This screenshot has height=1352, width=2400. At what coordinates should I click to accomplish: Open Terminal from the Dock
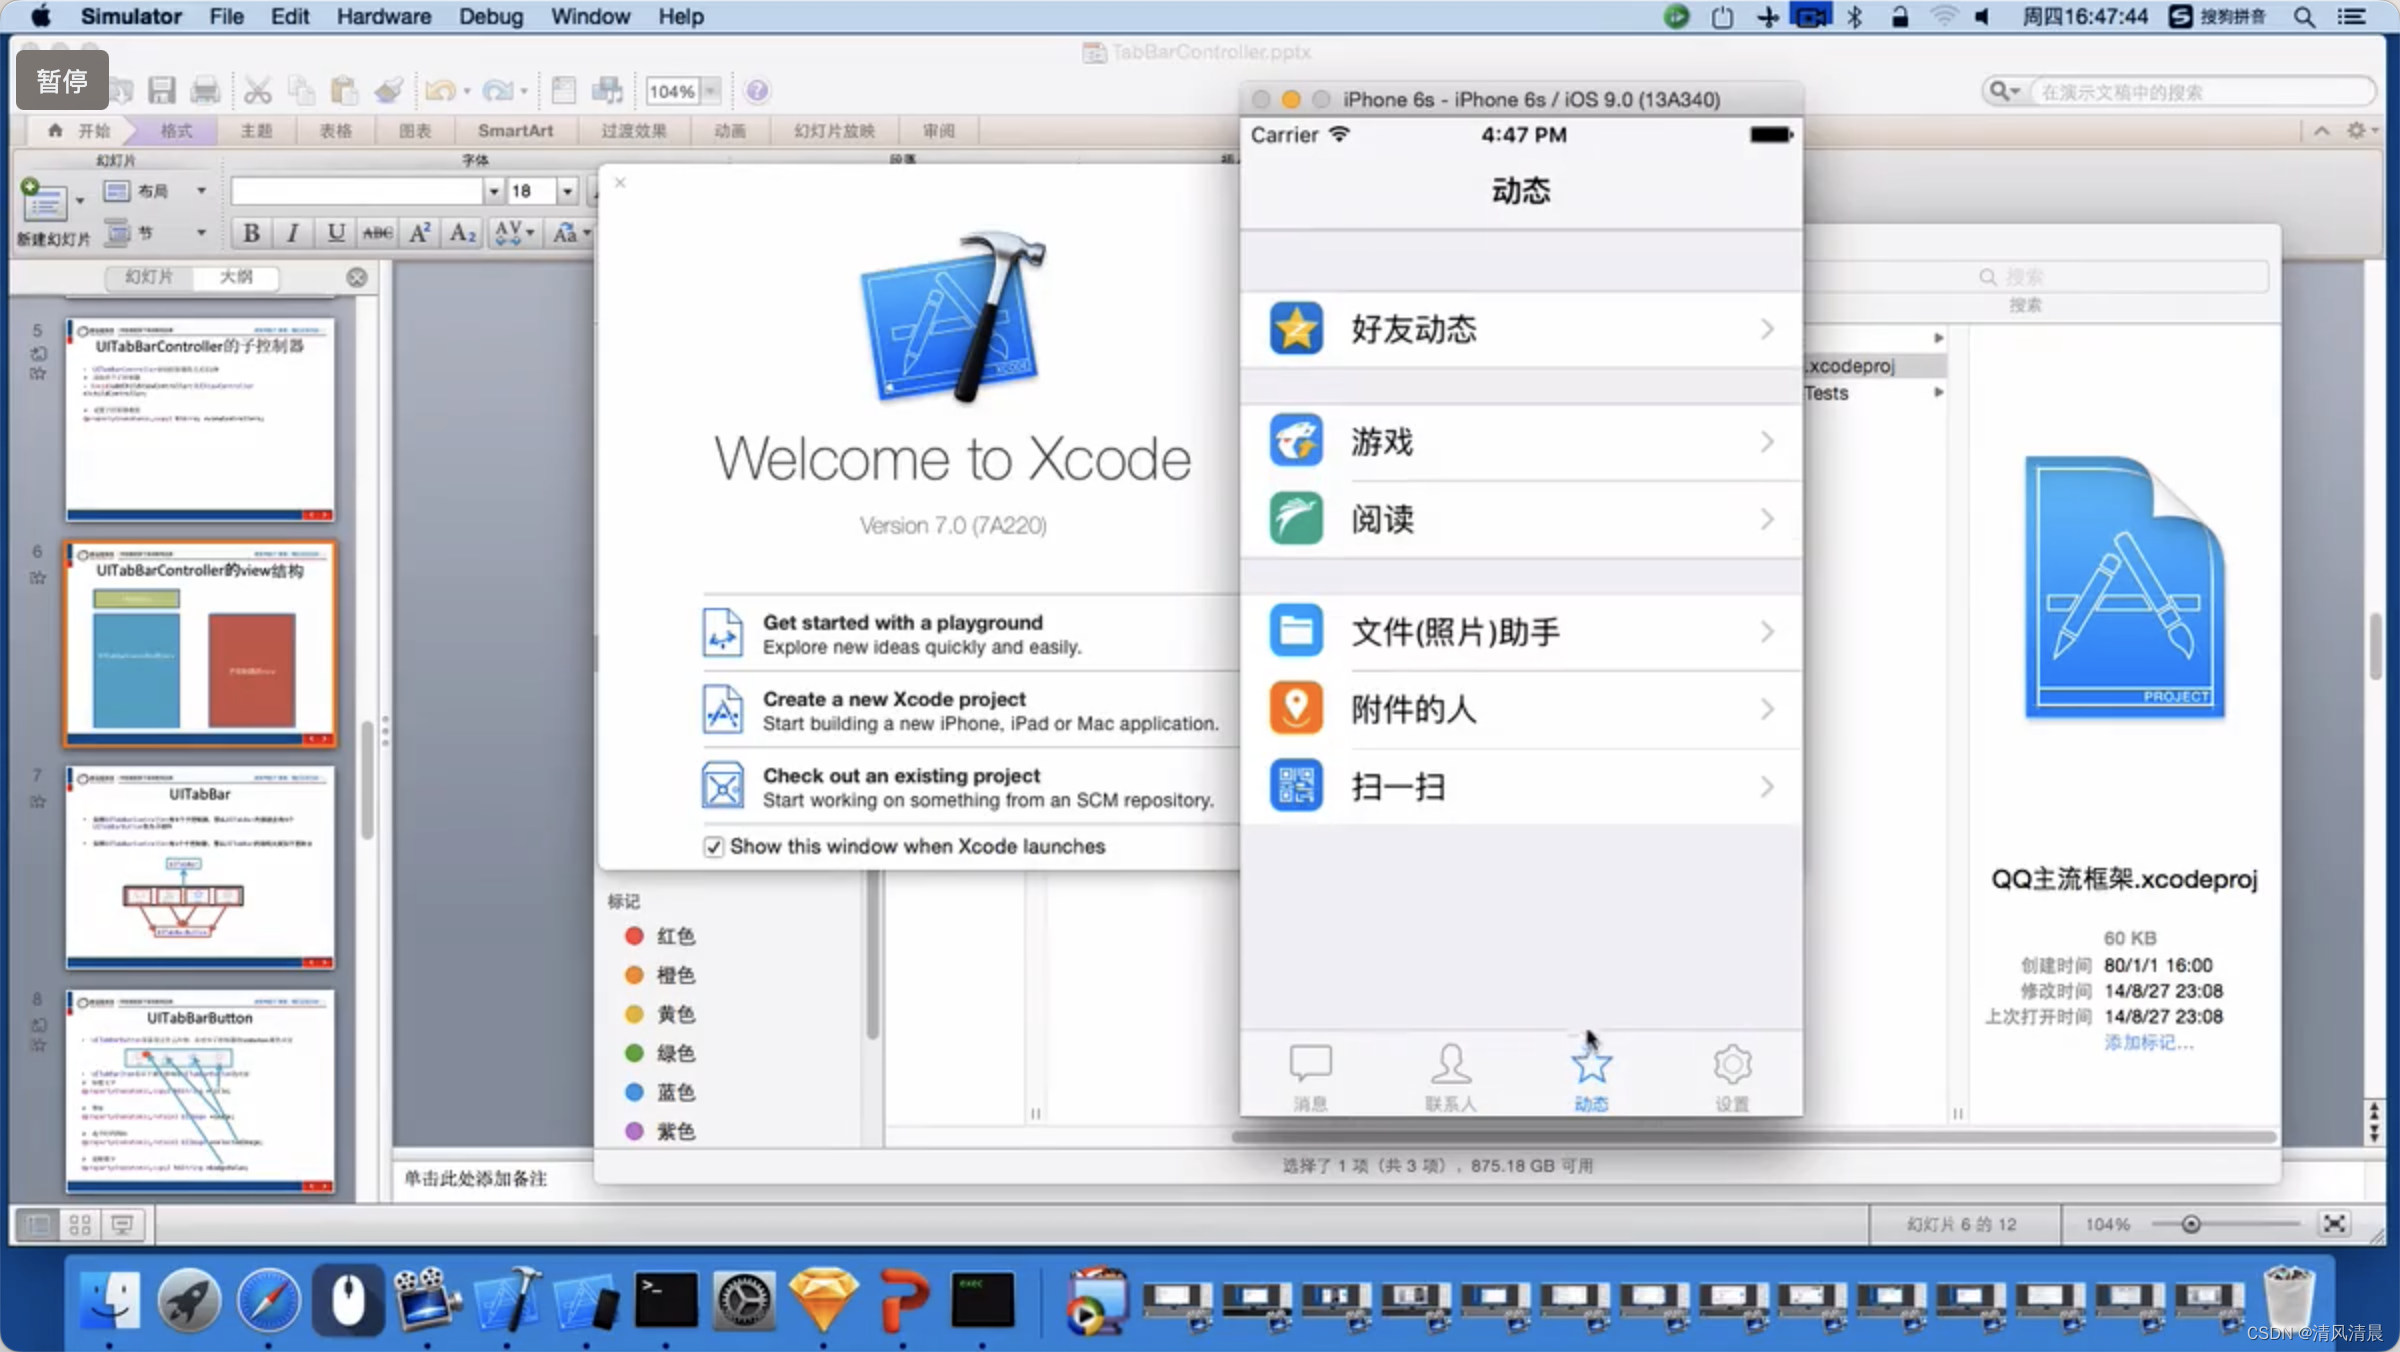coord(665,1300)
